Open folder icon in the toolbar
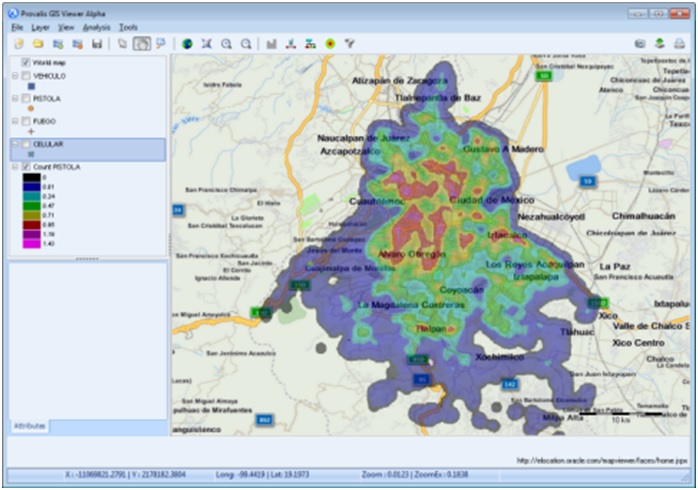The height and width of the screenshot is (490, 698). pos(38,44)
